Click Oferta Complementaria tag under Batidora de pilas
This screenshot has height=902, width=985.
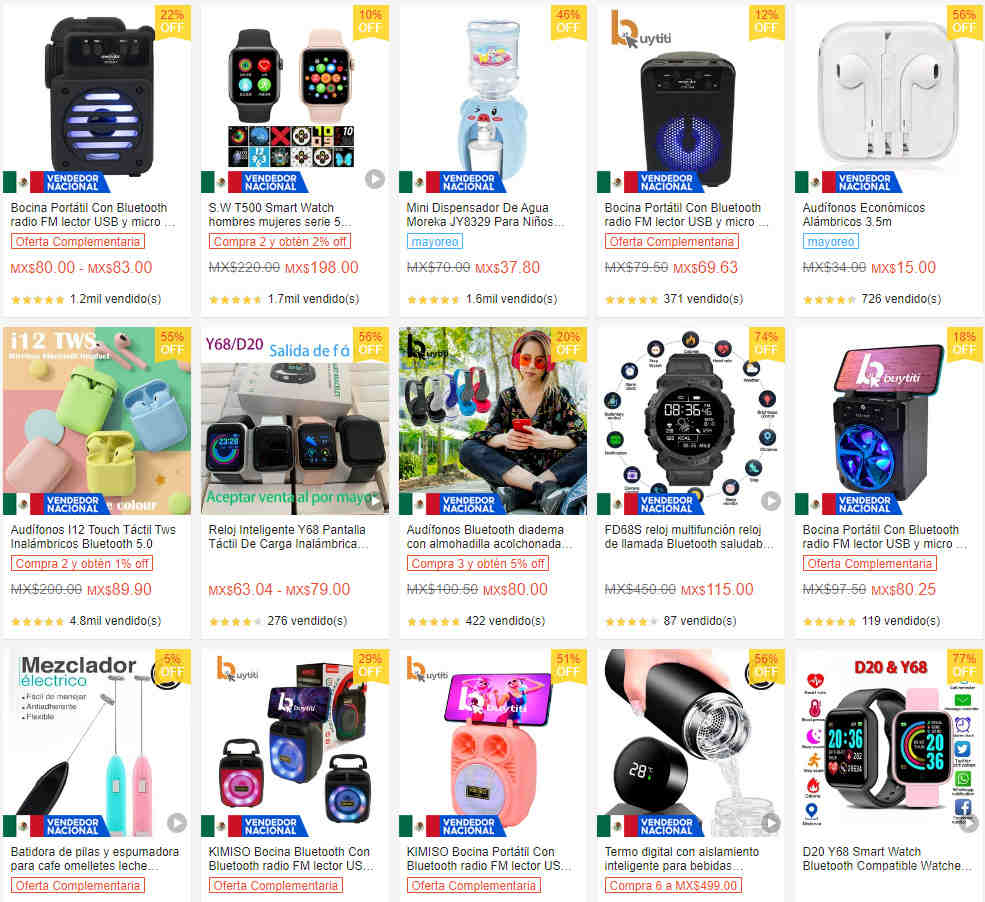coord(78,885)
